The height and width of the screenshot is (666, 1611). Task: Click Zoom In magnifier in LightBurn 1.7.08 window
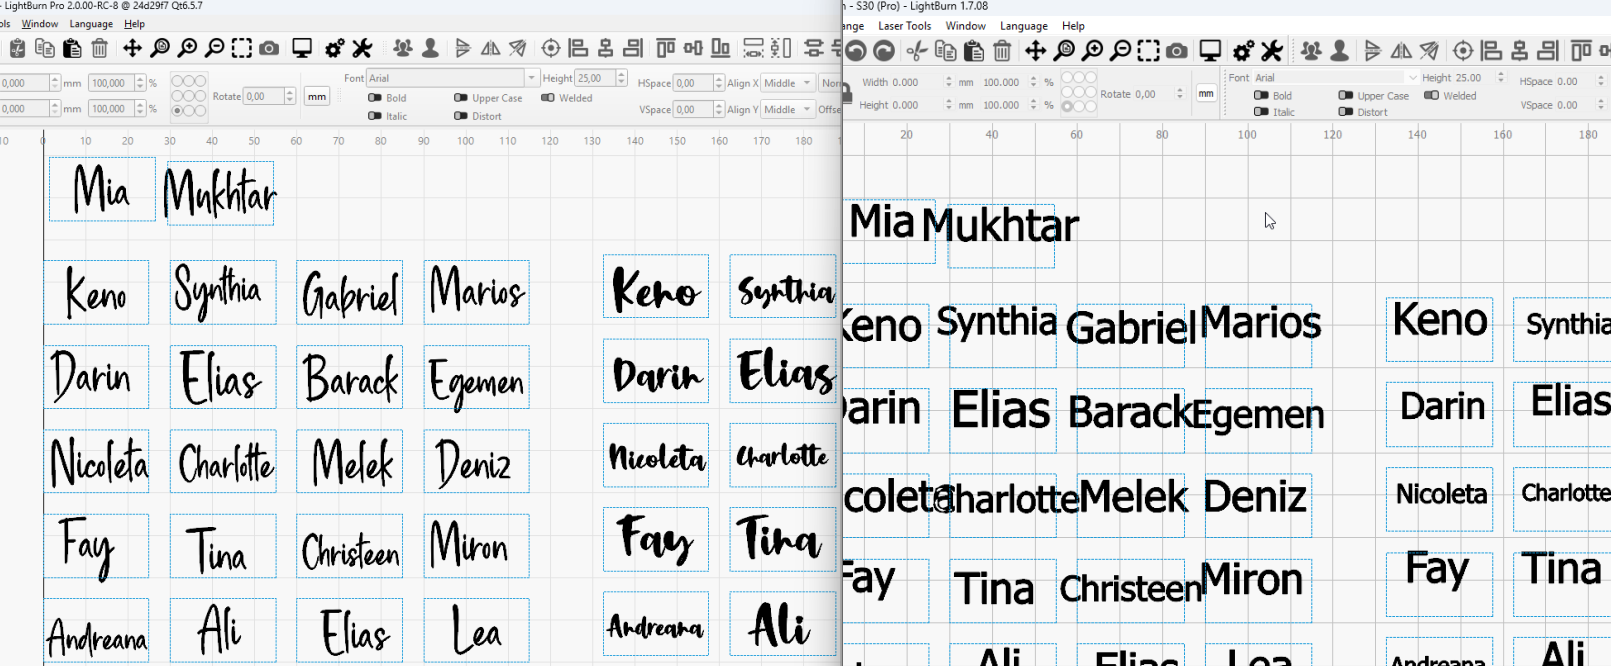(x=1093, y=51)
